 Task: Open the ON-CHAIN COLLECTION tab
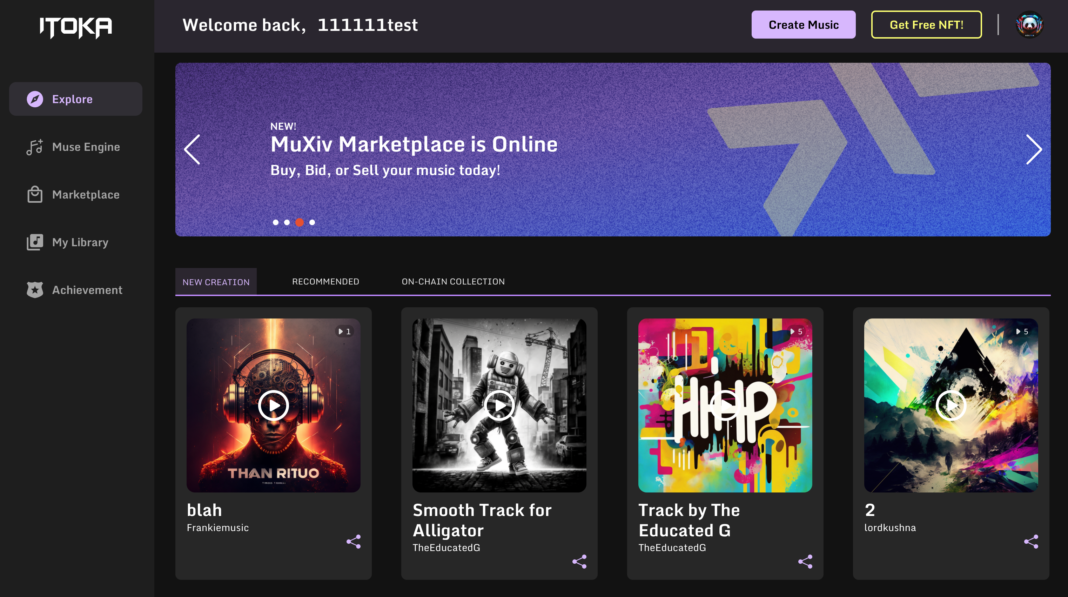(x=452, y=281)
